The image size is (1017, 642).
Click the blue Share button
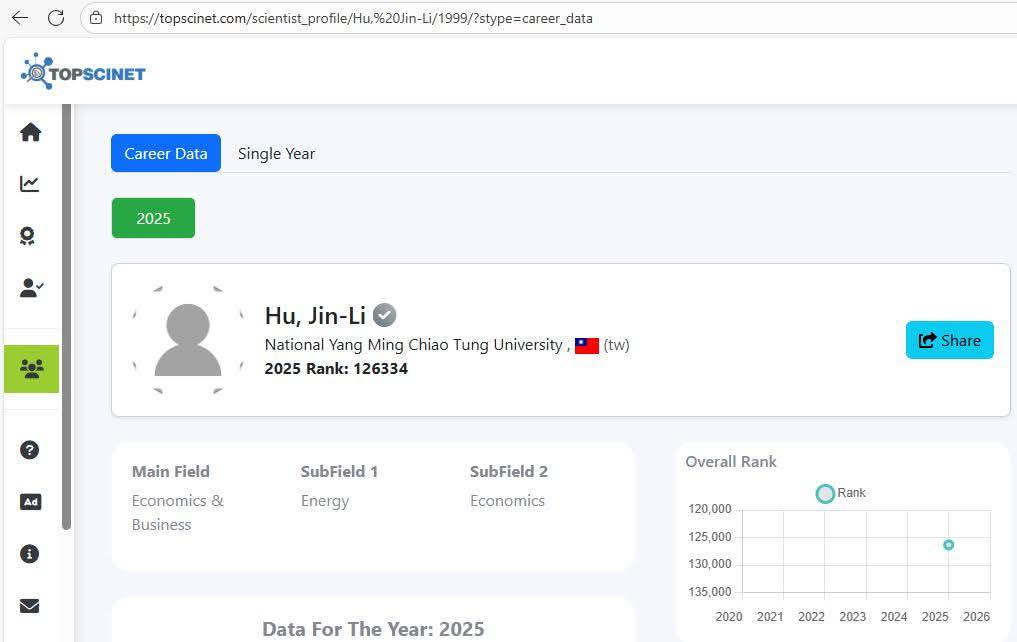[x=949, y=340]
